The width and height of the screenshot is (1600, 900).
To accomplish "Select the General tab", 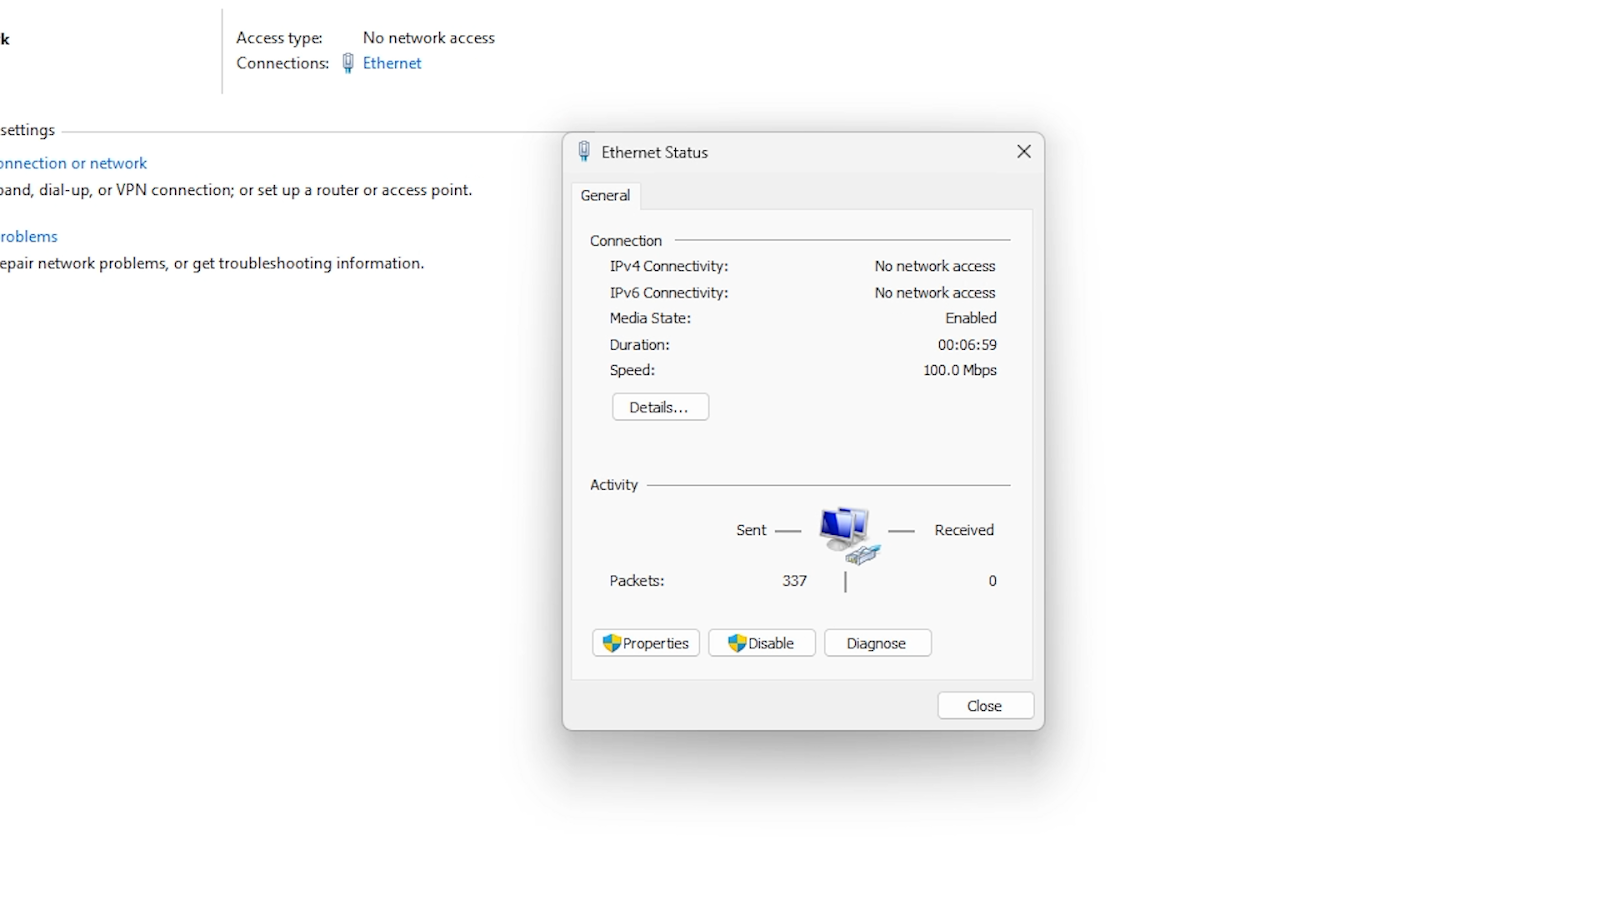I will pos(605,195).
